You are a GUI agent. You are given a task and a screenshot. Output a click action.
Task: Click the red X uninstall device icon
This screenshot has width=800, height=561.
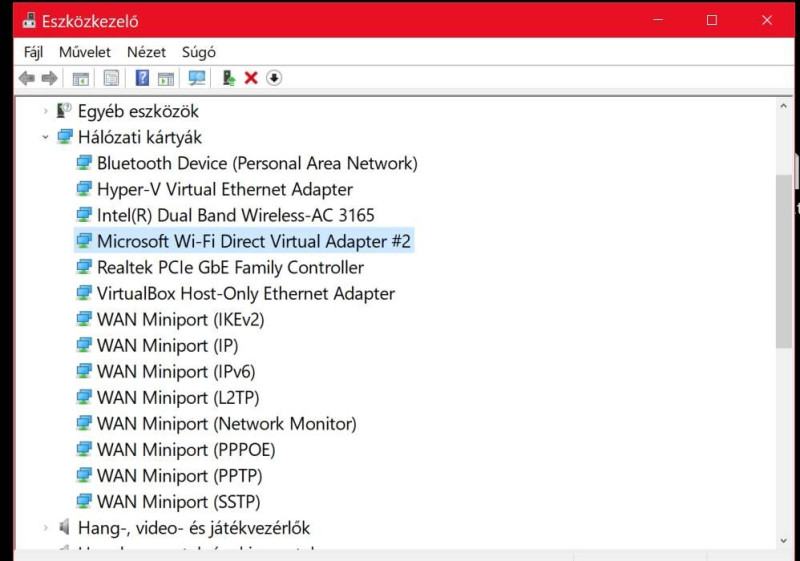tap(251, 78)
